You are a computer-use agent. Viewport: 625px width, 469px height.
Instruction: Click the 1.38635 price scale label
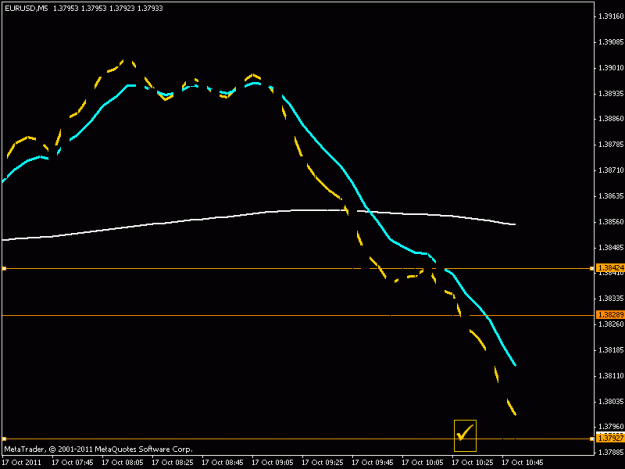click(611, 196)
